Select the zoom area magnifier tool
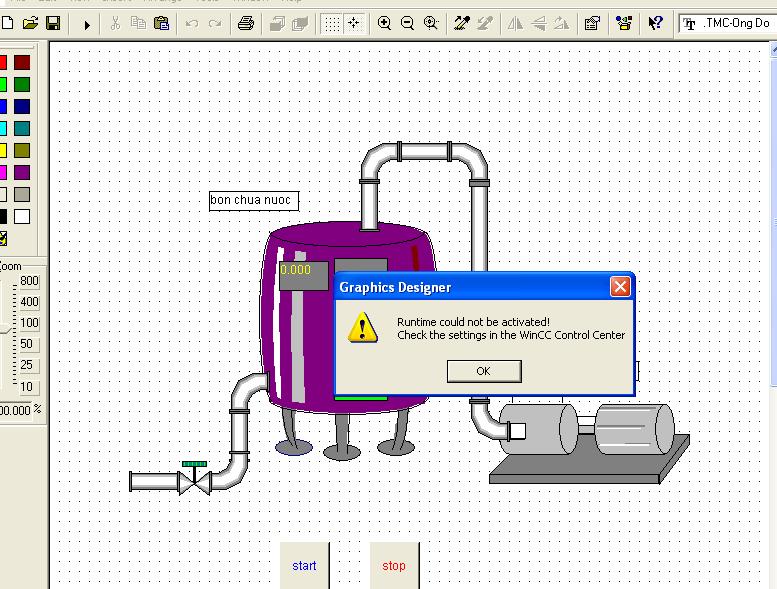 click(x=431, y=23)
